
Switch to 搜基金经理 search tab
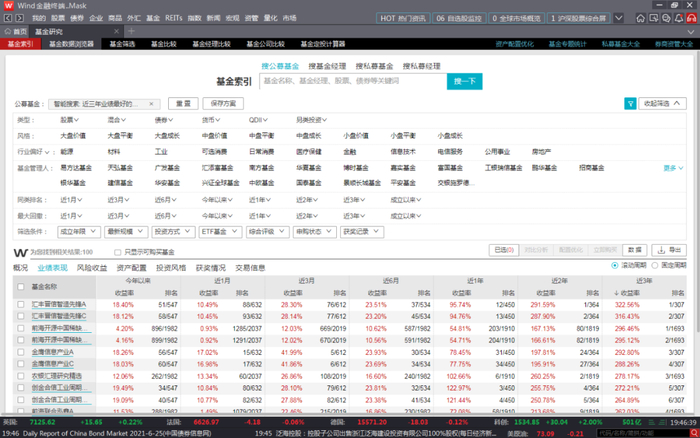tap(327, 66)
